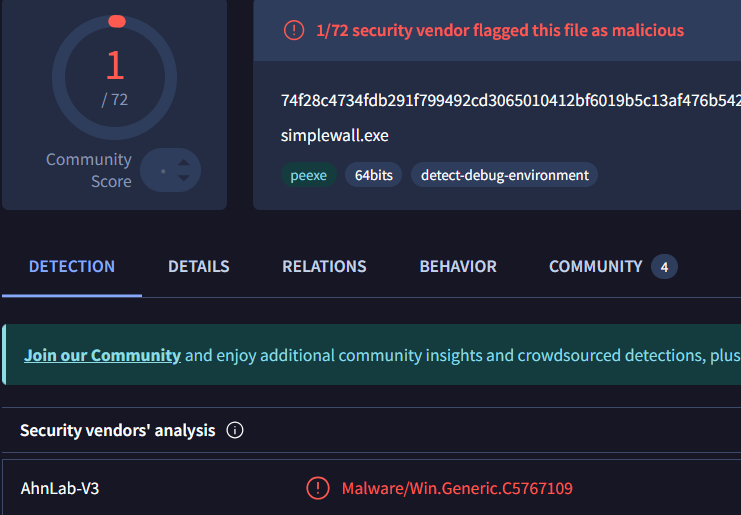Switch to the BEHAVIOR tab
The width and height of the screenshot is (741, 515).
click(458, 266)
